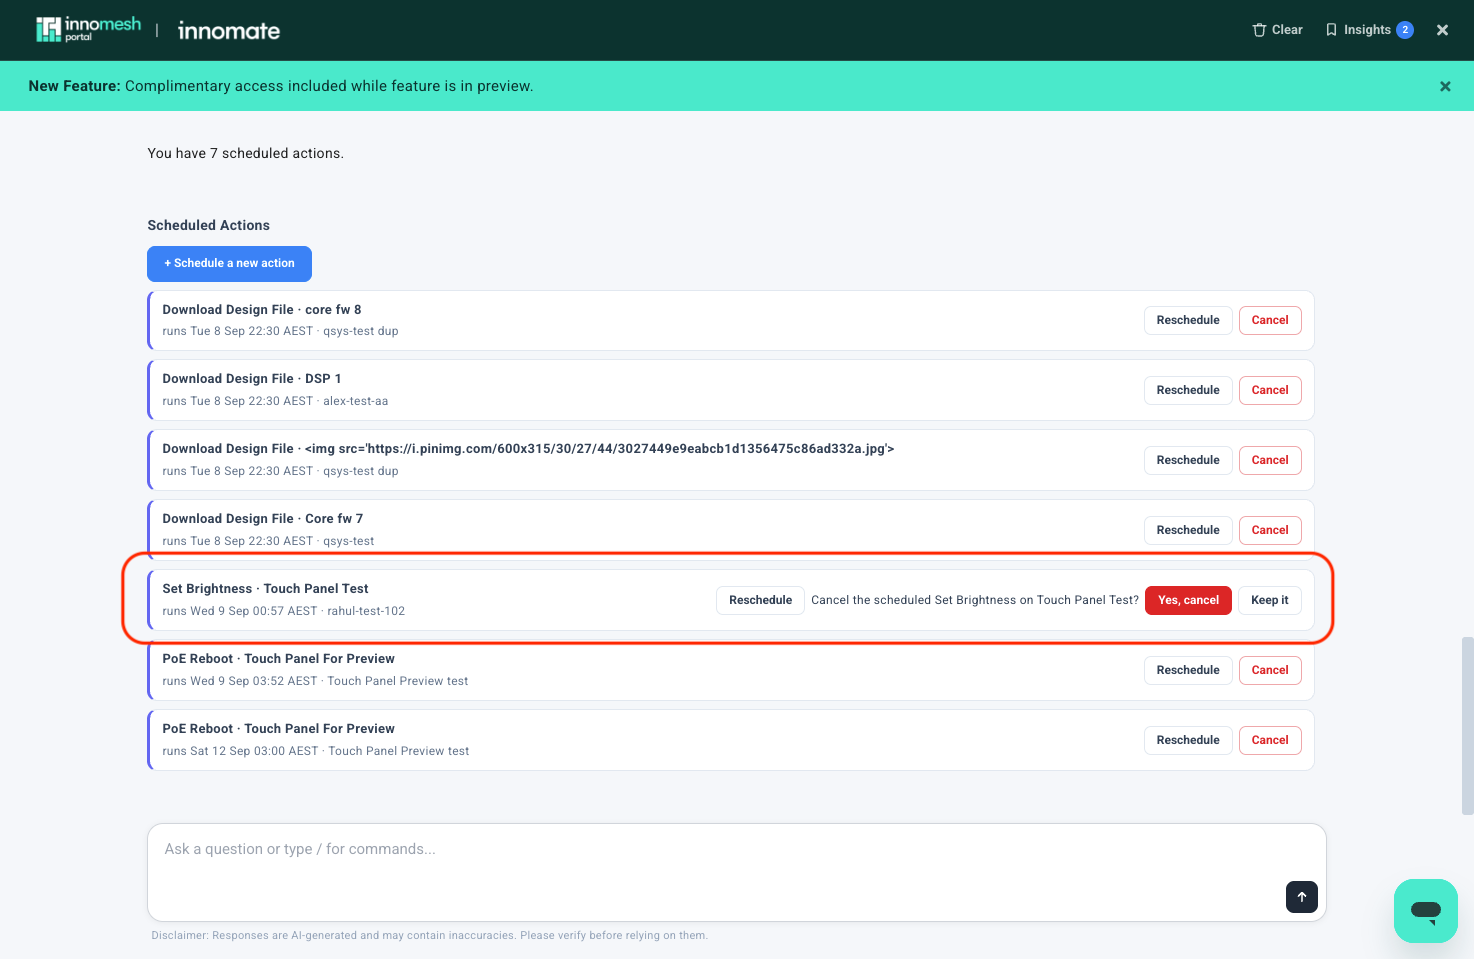
Task: Dismiss the New Feature banner
Action: point(1445,86)
